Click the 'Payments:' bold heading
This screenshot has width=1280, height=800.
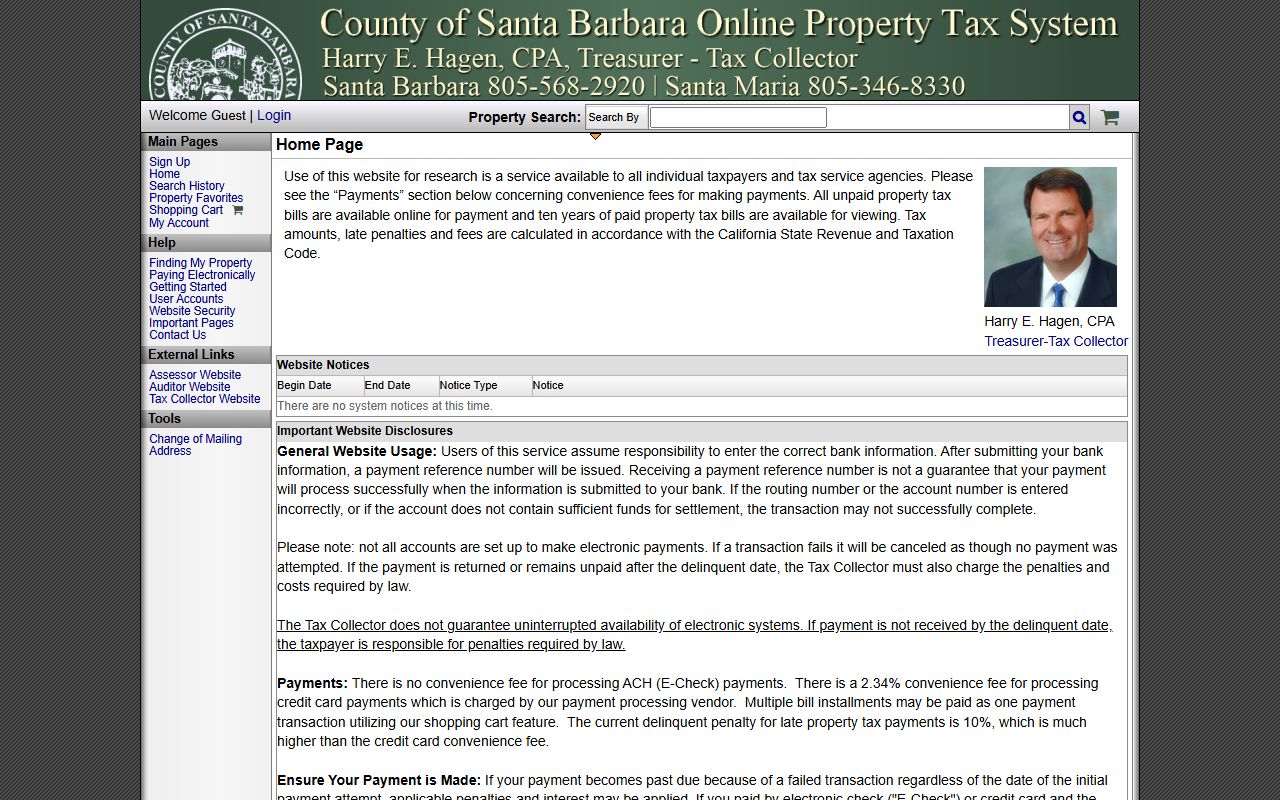click(x=312, y=683)
